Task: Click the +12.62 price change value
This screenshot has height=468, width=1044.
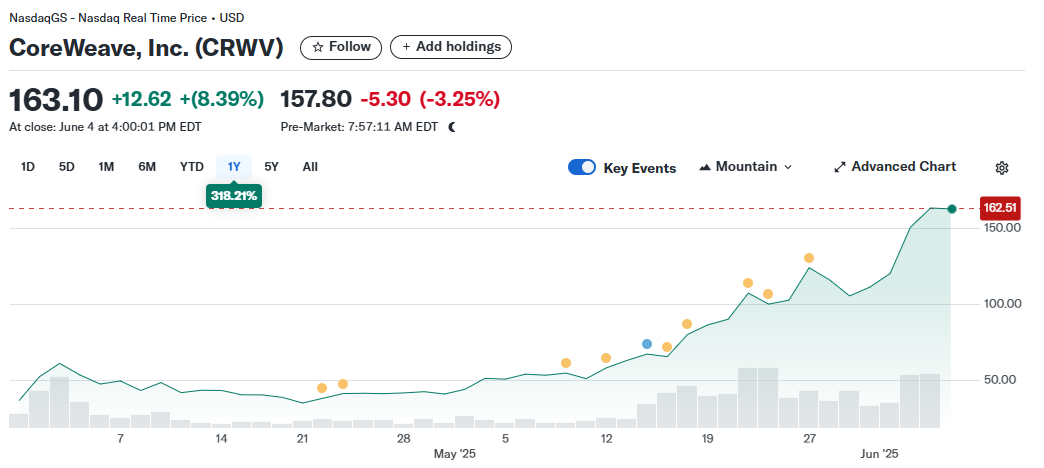Action: click(x=142, y=100)
